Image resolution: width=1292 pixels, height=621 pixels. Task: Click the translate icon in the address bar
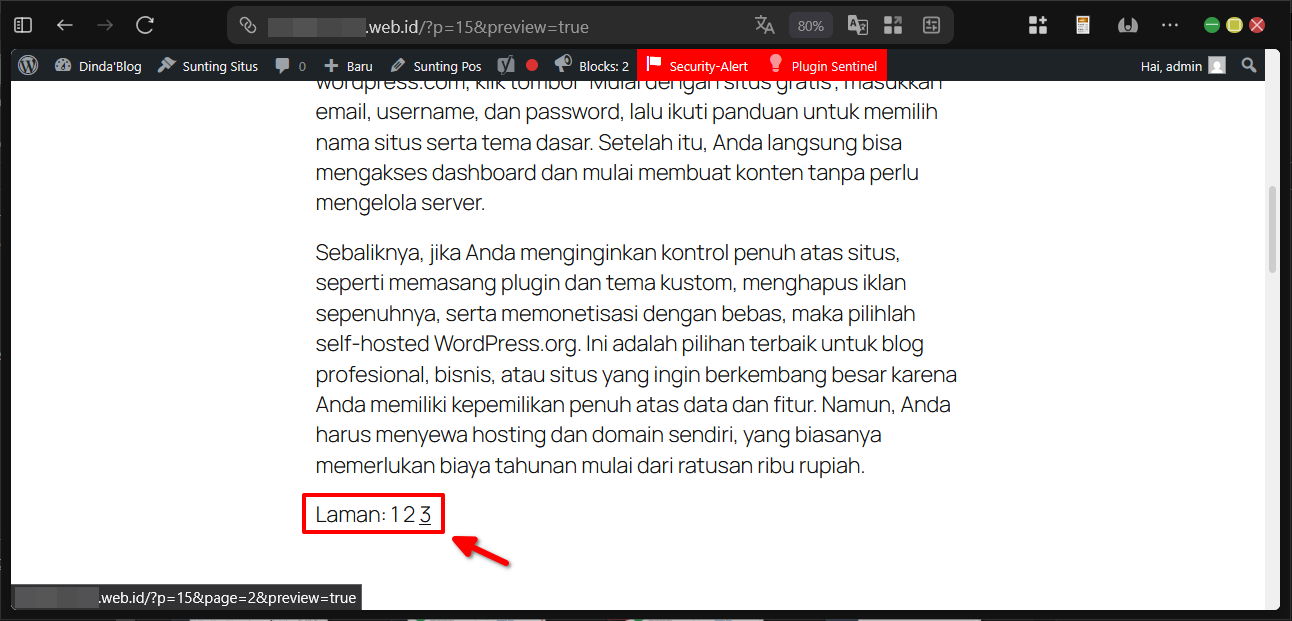click(764, 25)
